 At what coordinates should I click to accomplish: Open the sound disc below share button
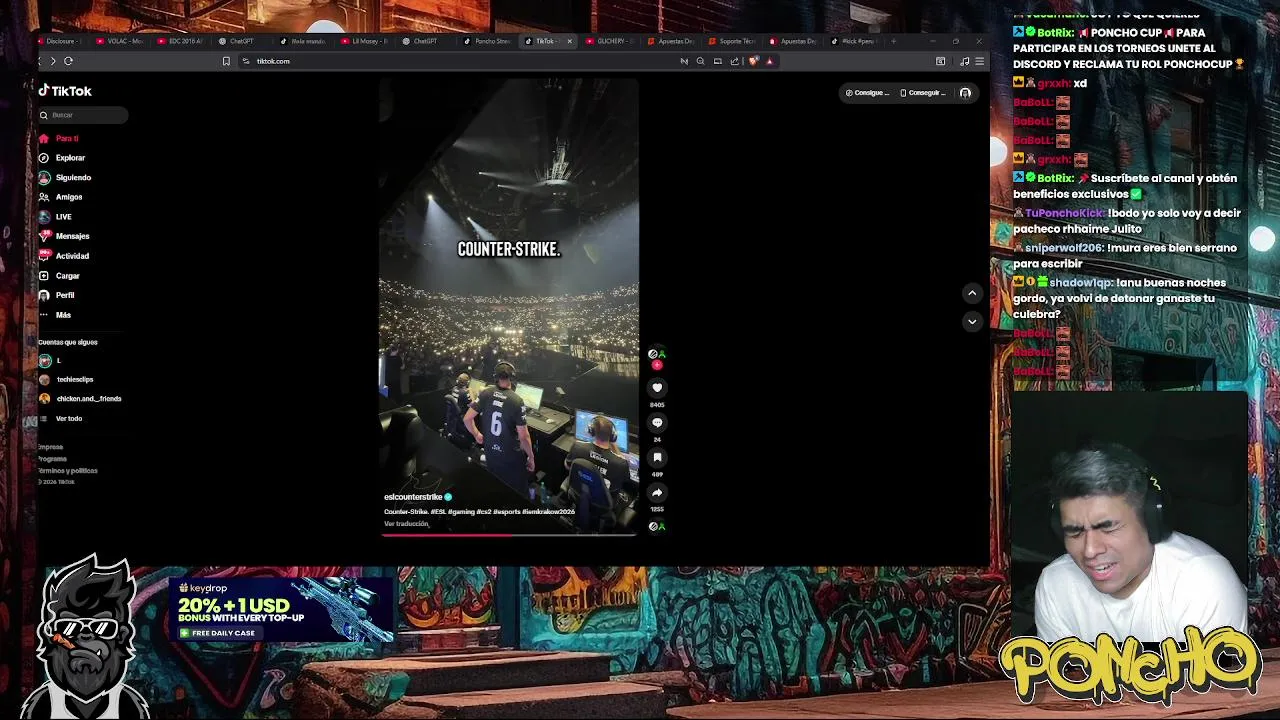pos(656,526)
